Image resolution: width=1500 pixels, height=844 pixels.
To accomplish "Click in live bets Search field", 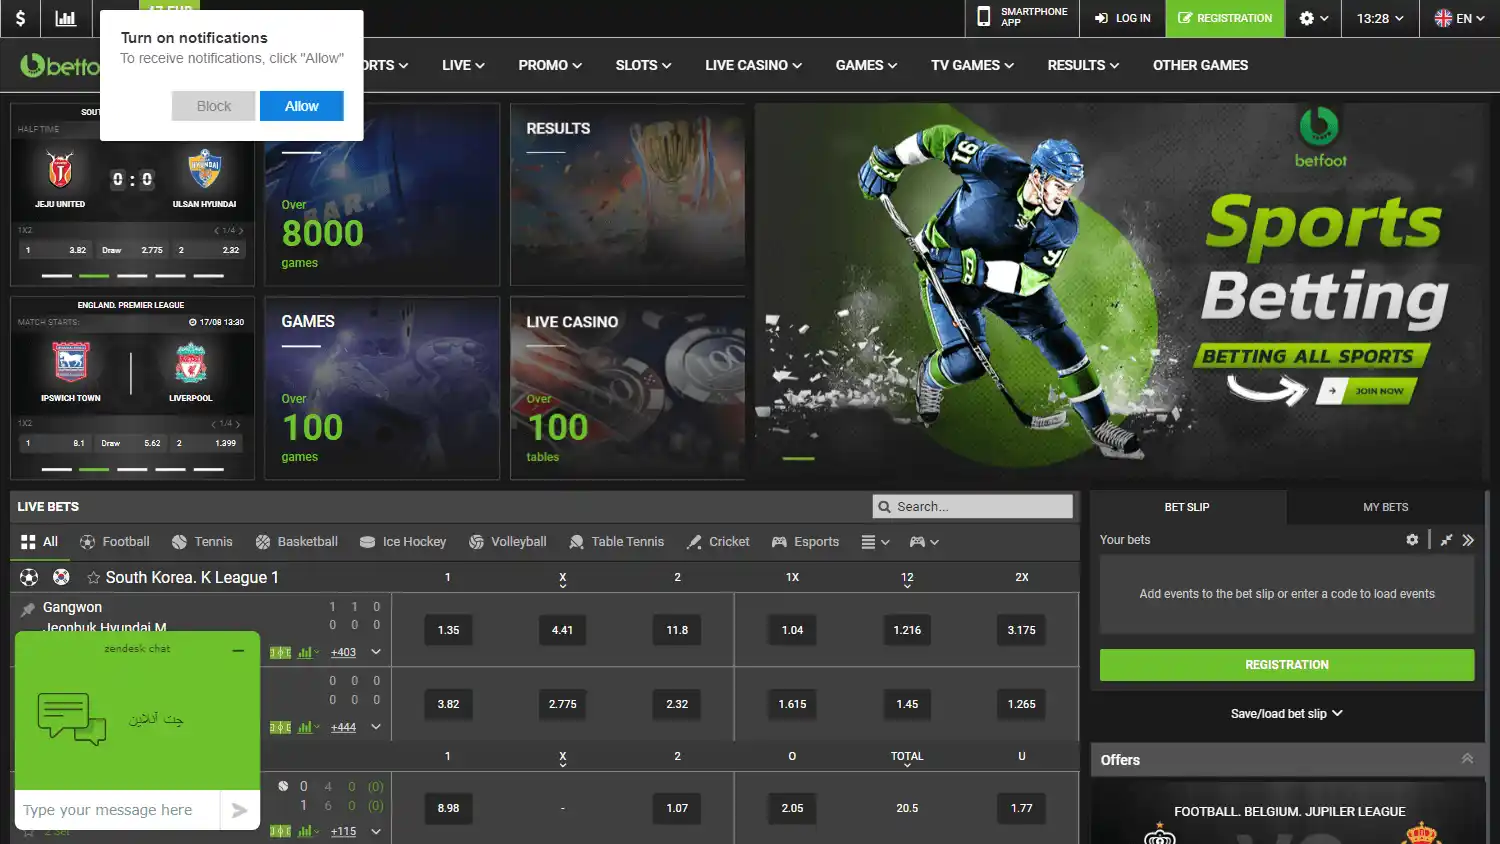I will click(x=972, y=507).
